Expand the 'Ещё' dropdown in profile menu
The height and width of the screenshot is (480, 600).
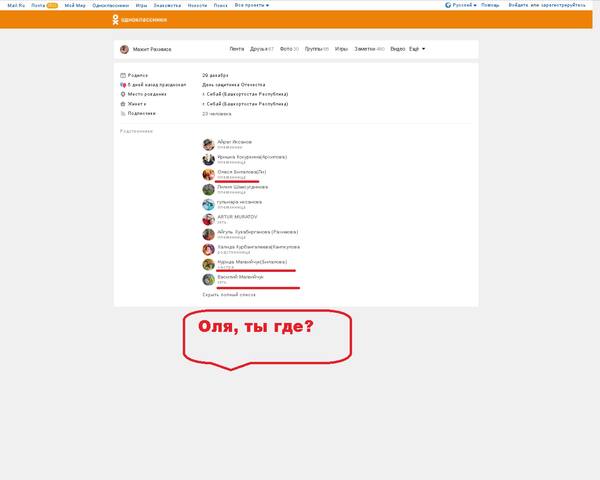point(417,49)
